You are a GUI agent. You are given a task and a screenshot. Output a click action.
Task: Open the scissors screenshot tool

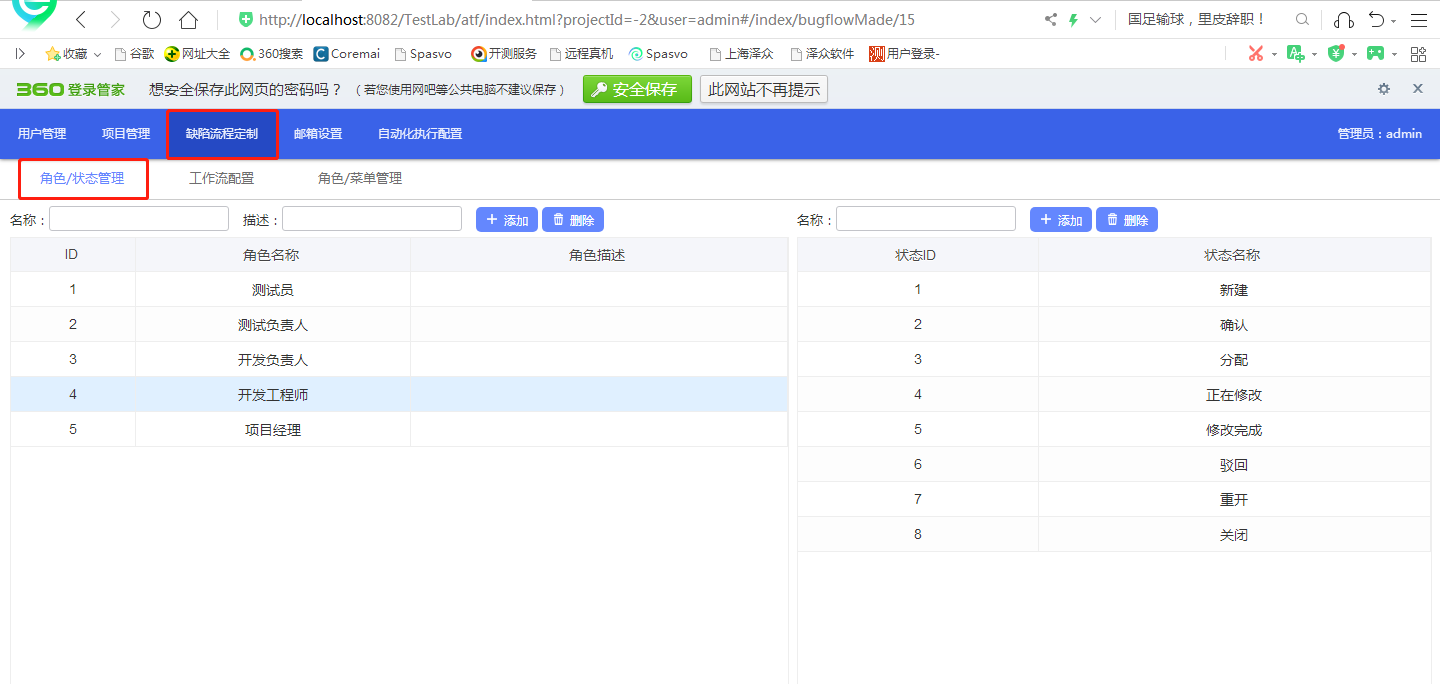[x=1256, y=54]
